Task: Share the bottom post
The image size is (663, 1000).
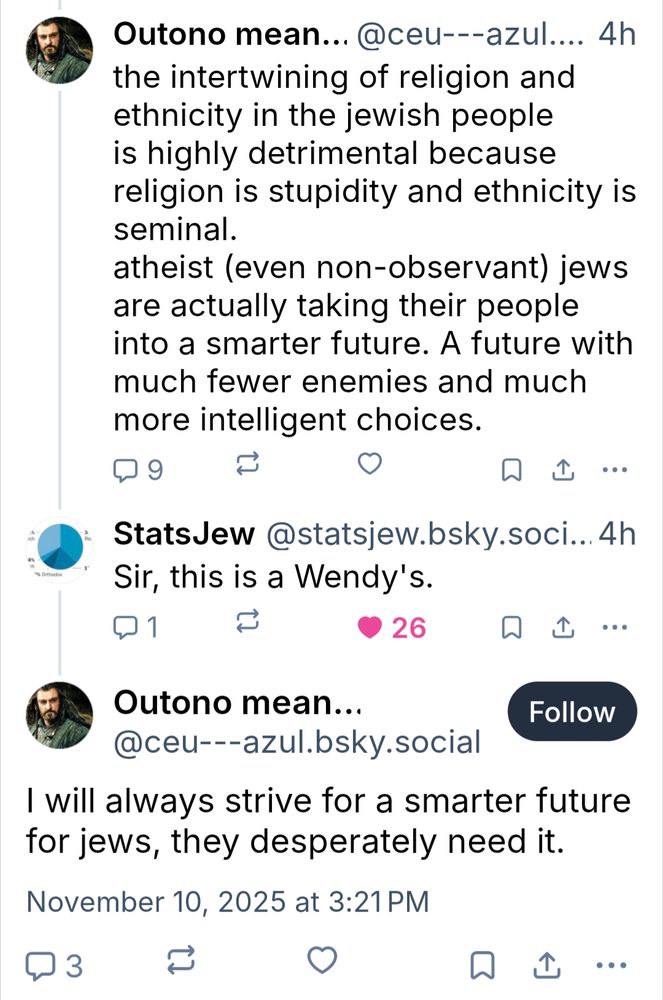Action: [548, 963]
